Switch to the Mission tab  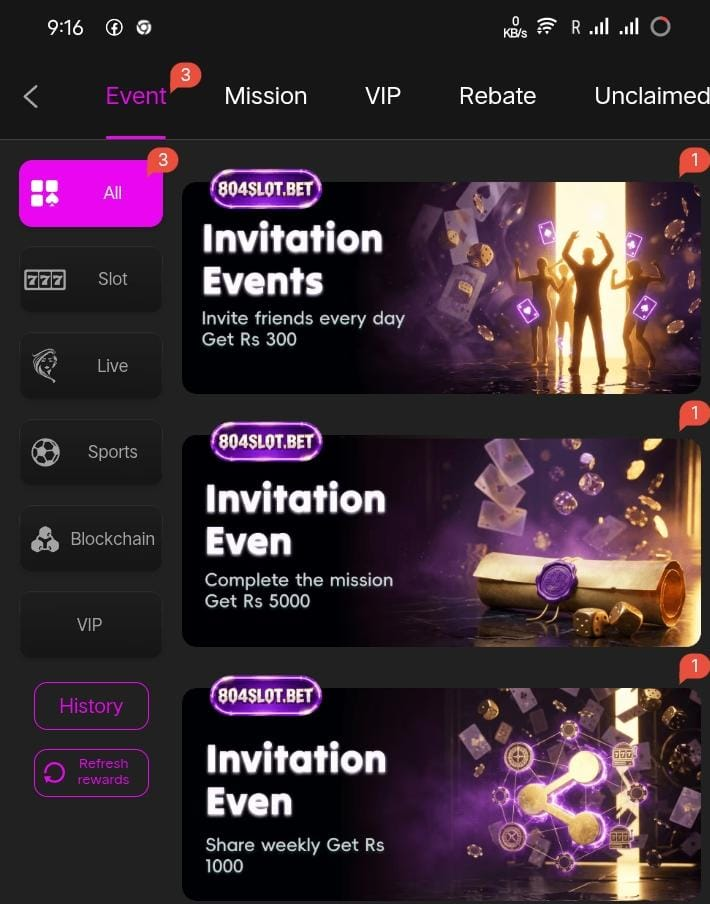coord(266,96)
